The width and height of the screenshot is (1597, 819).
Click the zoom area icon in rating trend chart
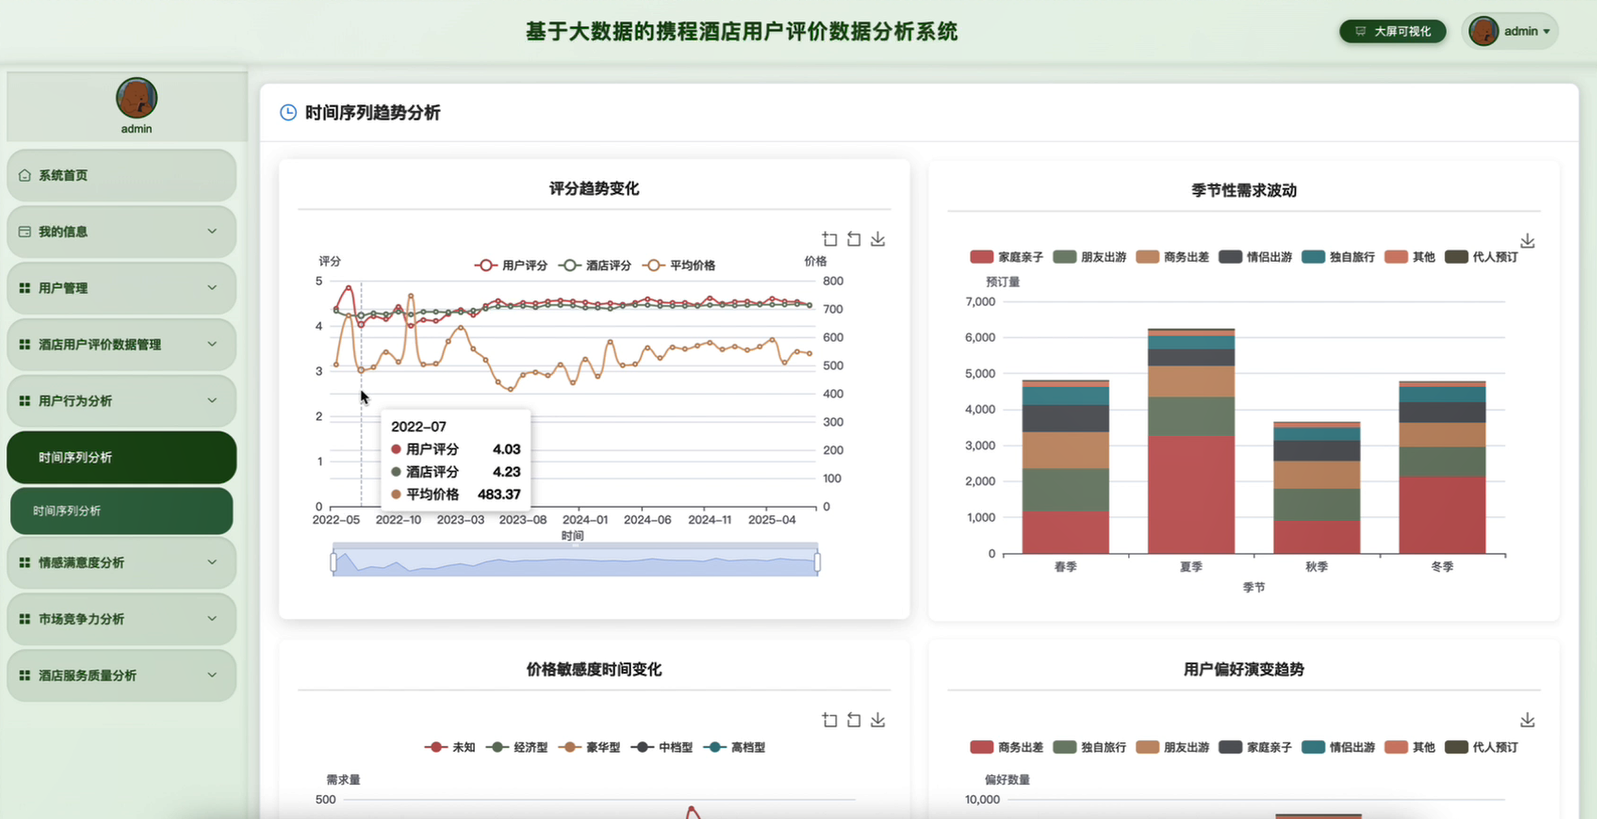(830, 239)
